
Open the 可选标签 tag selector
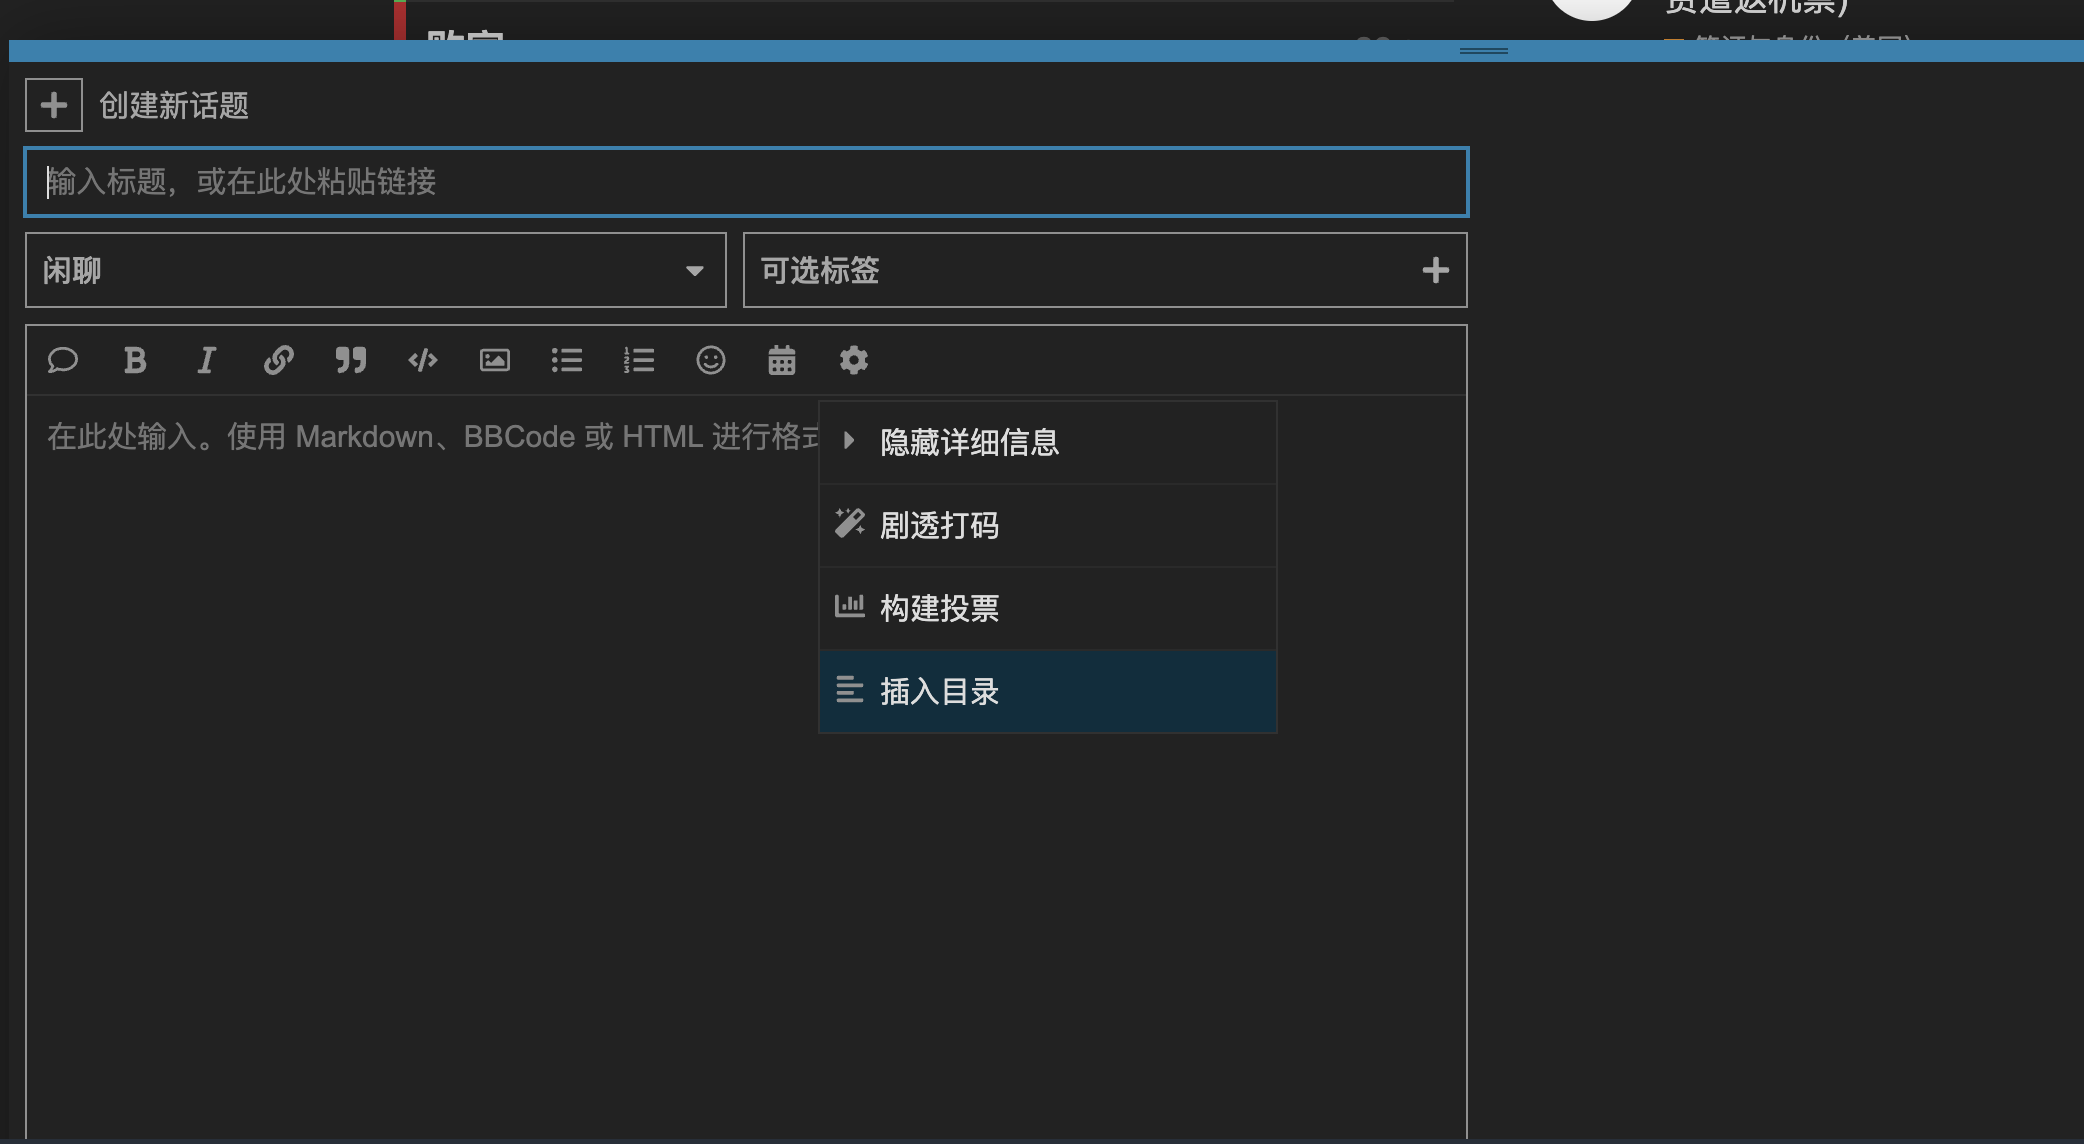(x=1104, y=270)
